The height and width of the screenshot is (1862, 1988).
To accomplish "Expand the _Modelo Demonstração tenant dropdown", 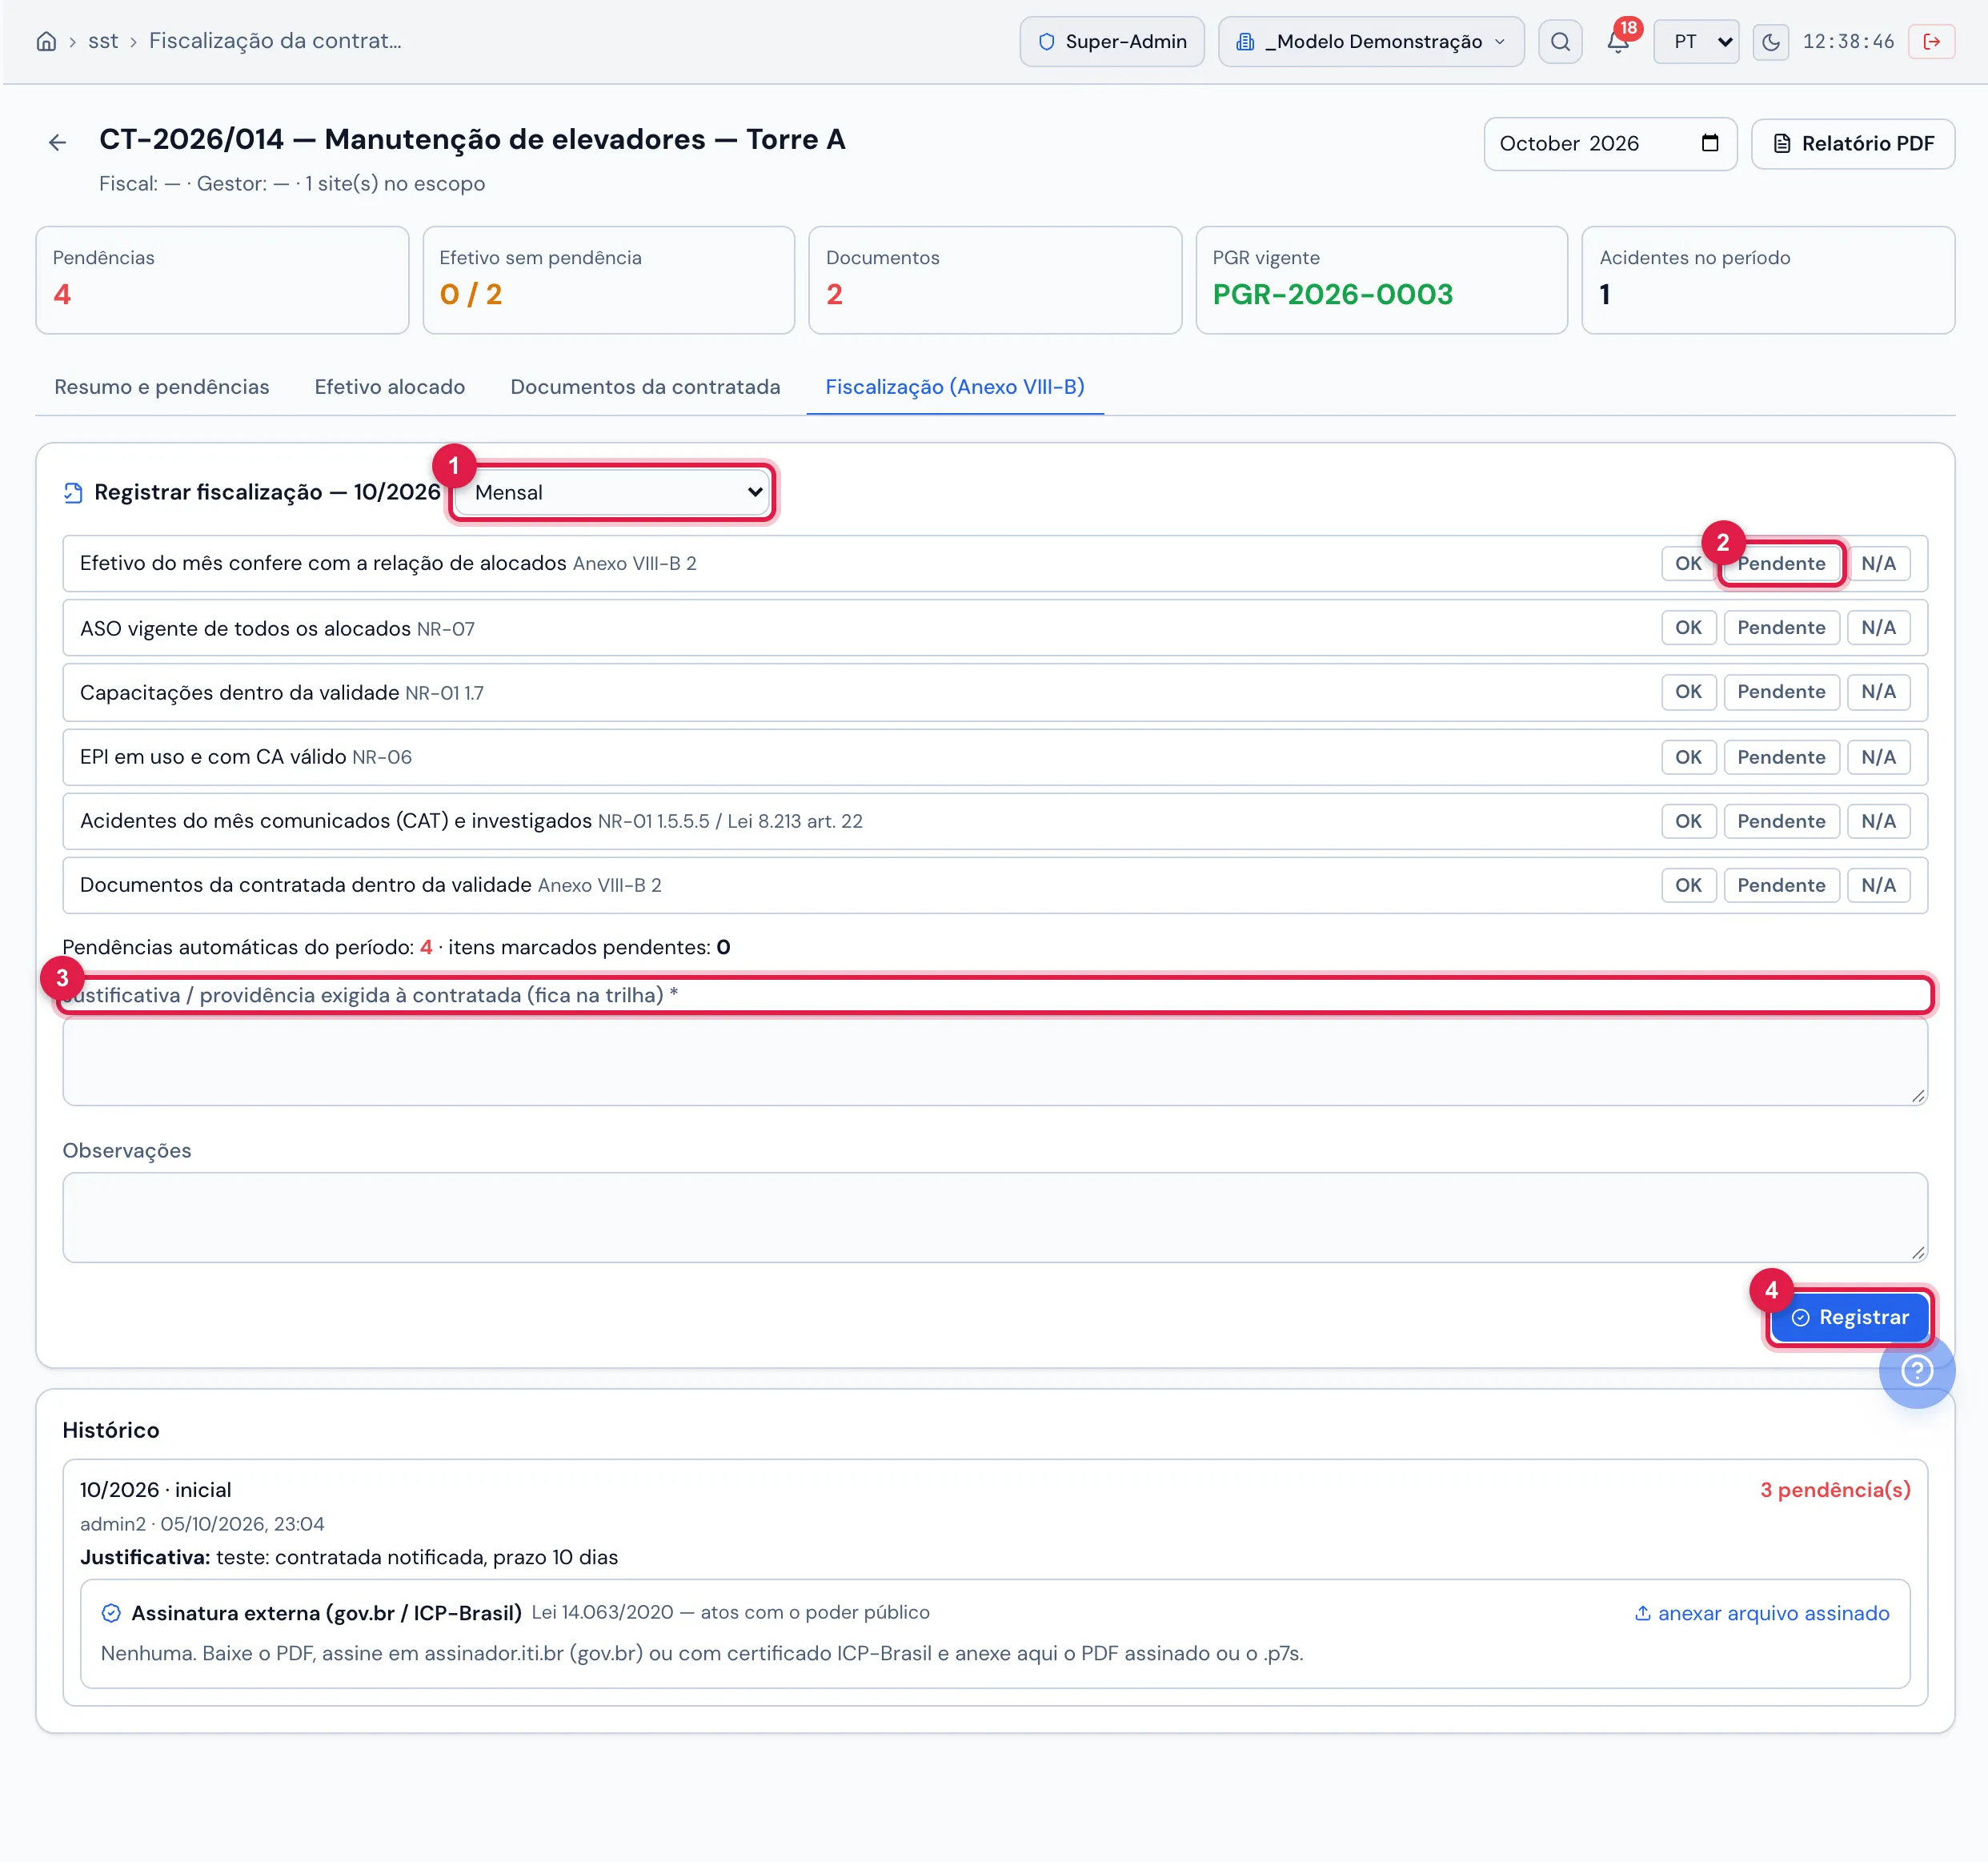I will 1370,41.
